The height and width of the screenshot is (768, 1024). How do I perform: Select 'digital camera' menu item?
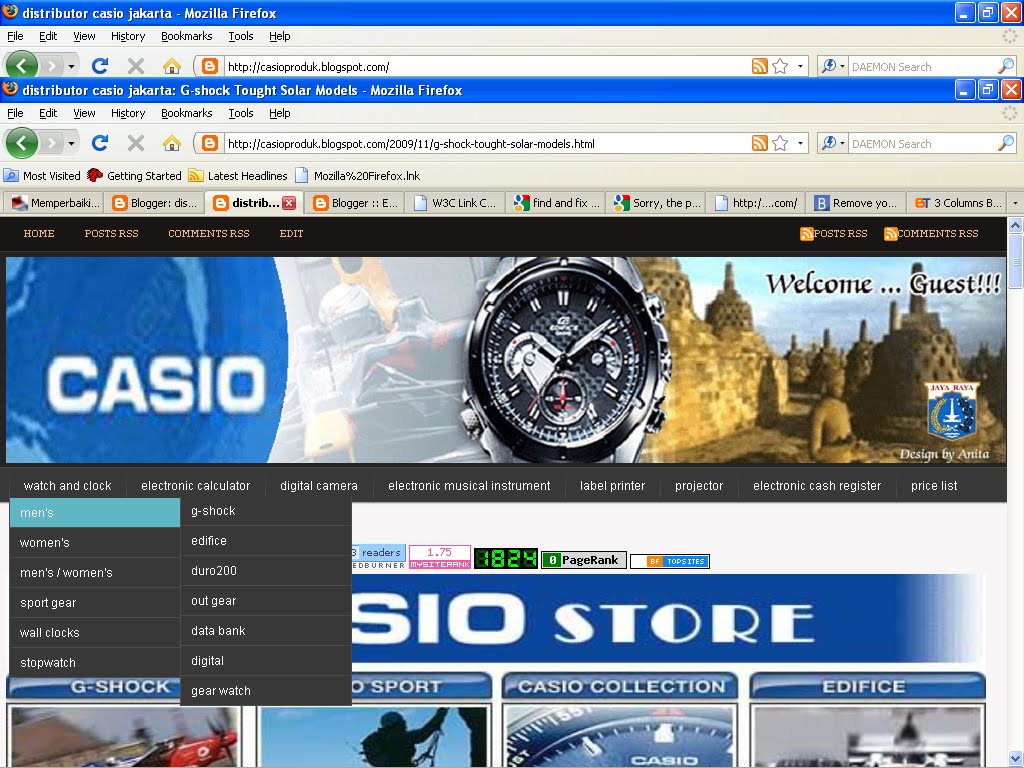319,486
